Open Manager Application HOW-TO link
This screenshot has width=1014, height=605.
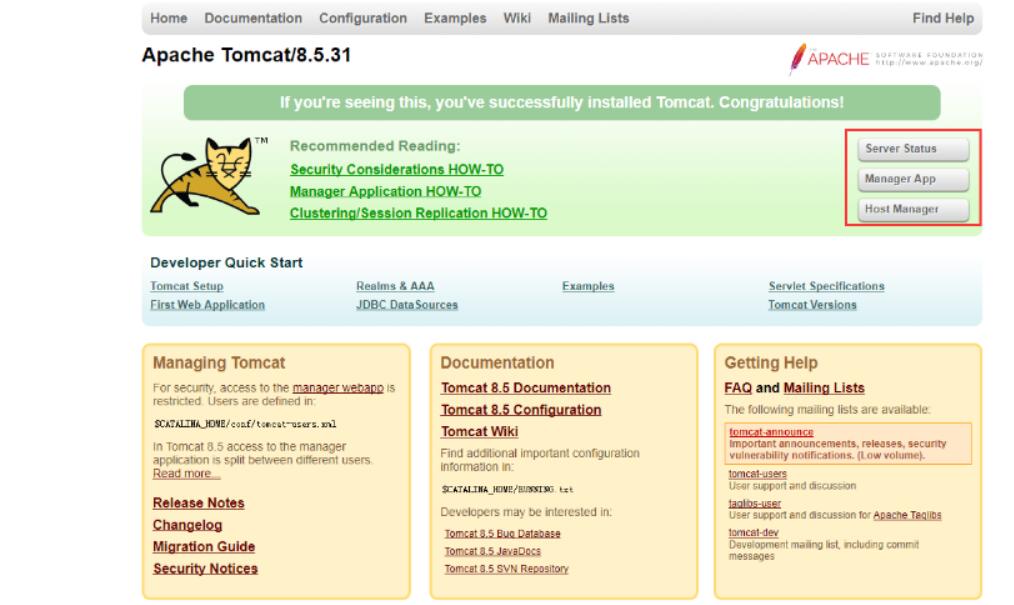385,191
